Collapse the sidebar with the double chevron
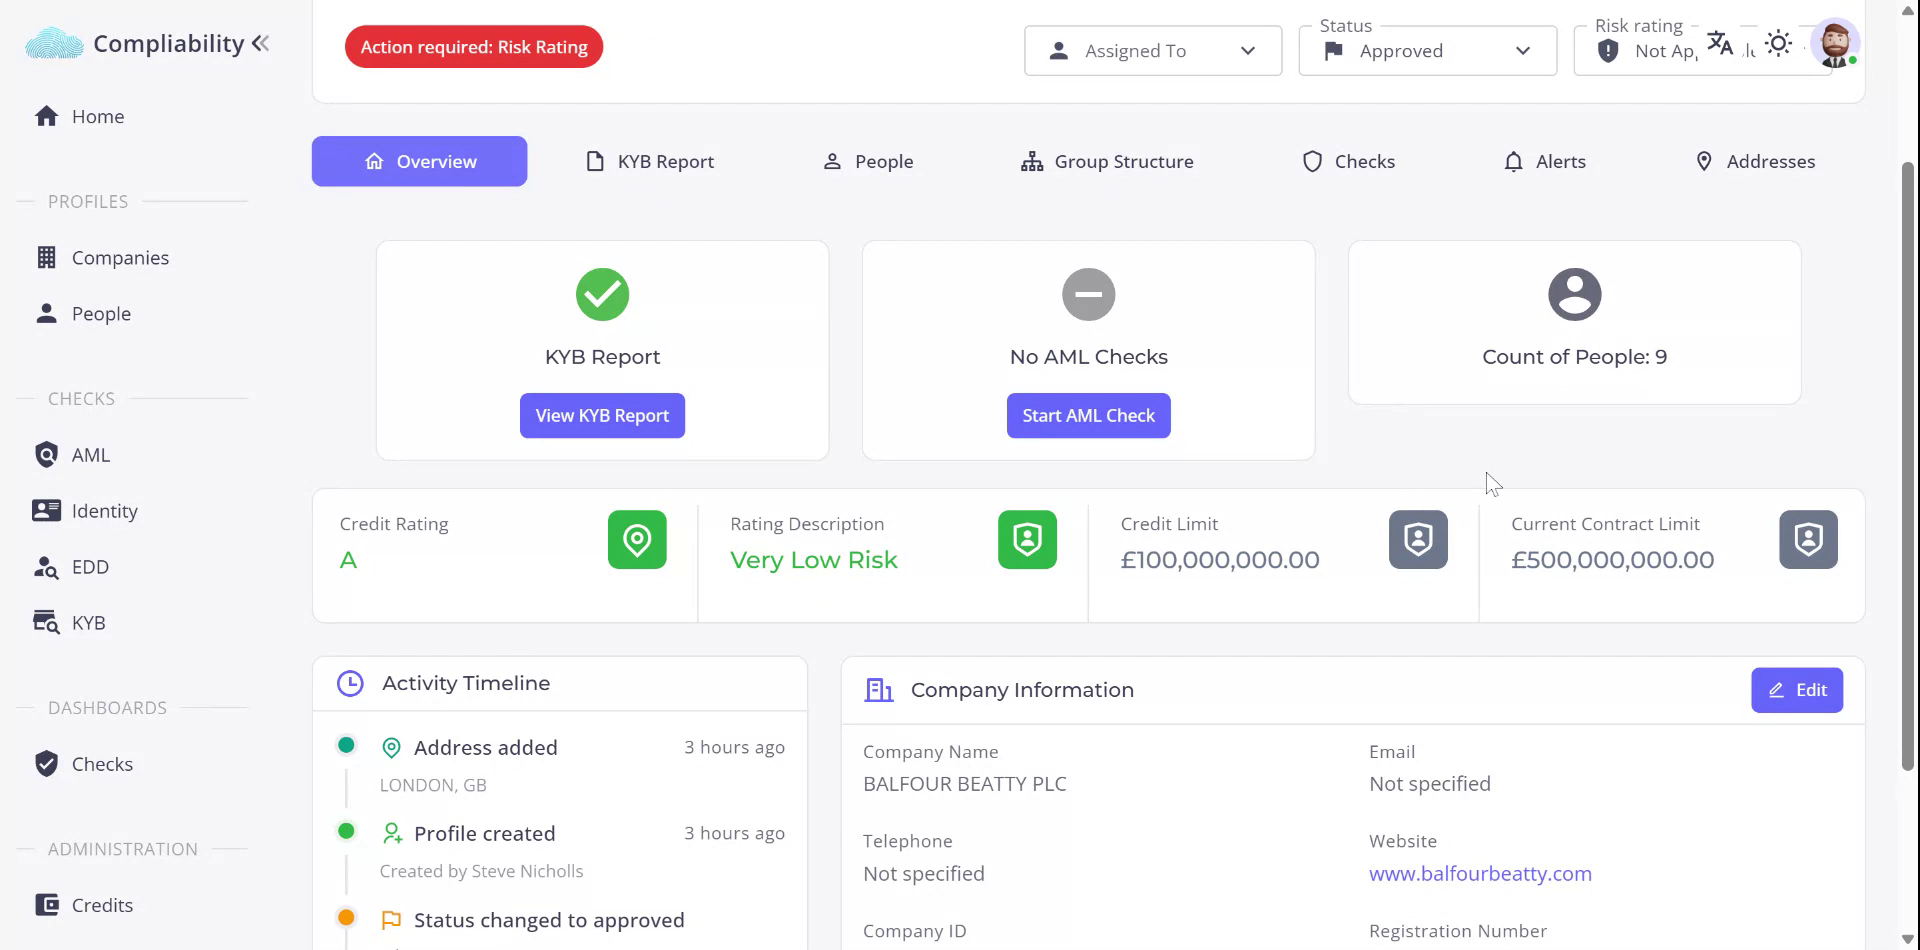The width and height of the screenshot is (1920, 950). [261, 43]
